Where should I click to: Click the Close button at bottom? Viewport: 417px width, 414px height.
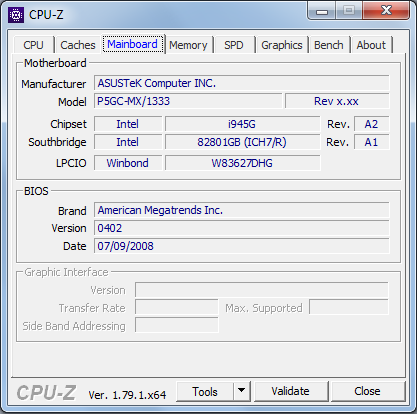click(367, 391)
